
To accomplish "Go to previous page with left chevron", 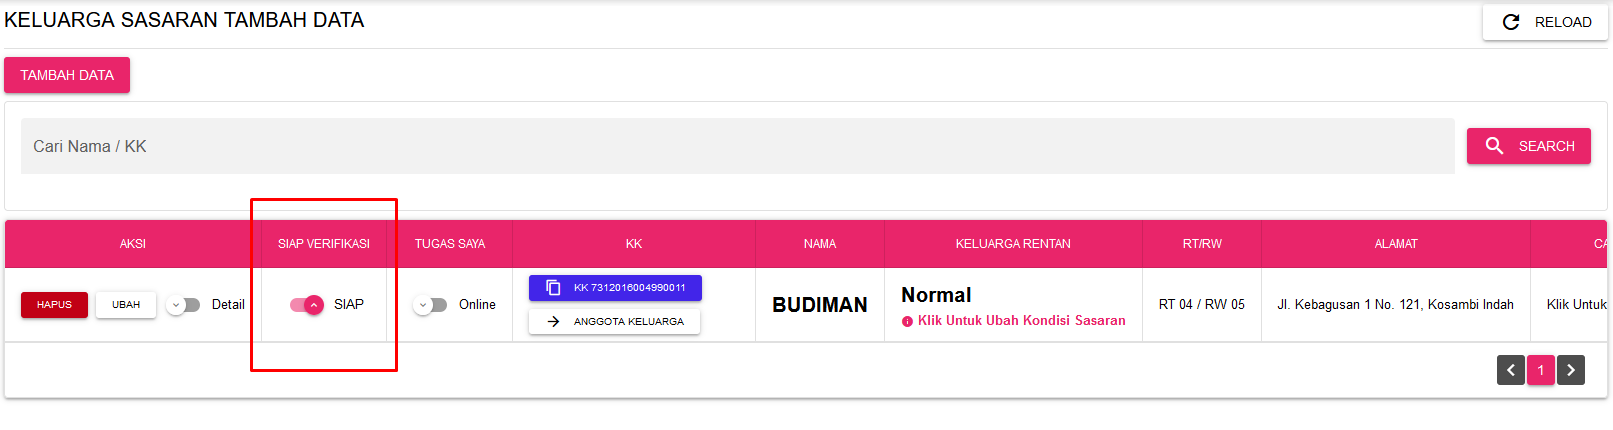I will 1510,370.
